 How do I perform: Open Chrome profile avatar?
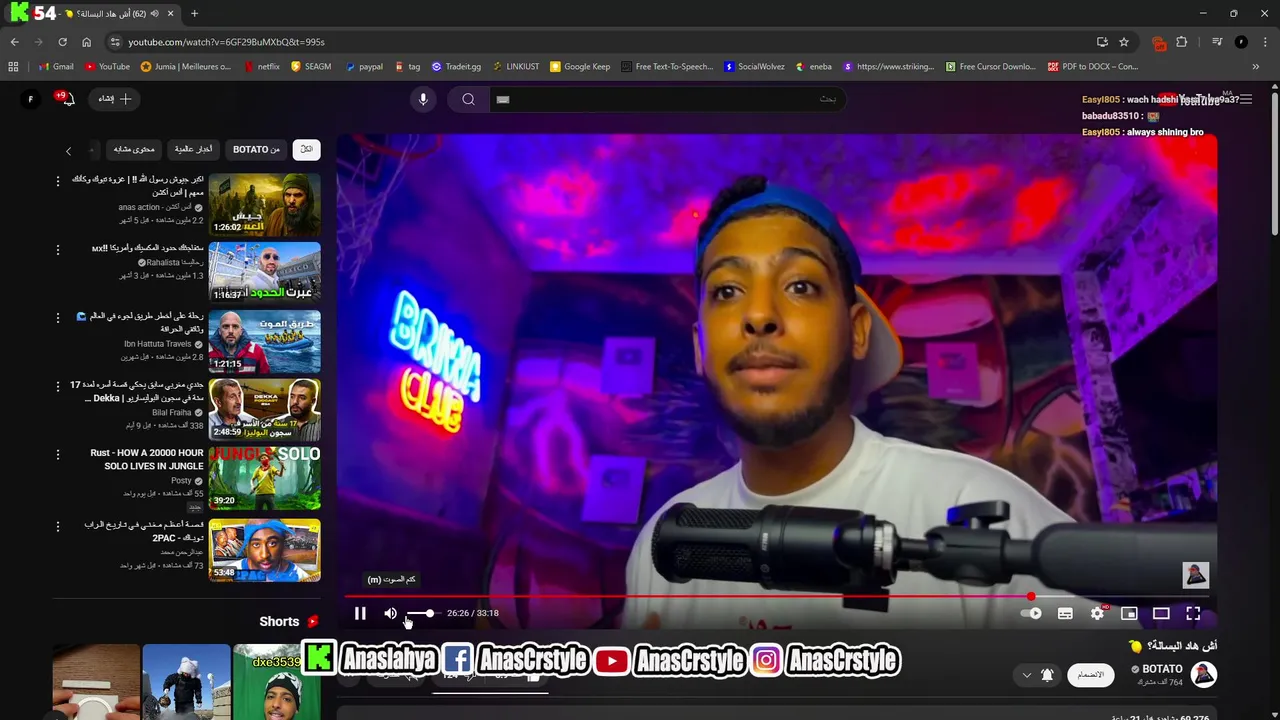tap(1241, 42)
